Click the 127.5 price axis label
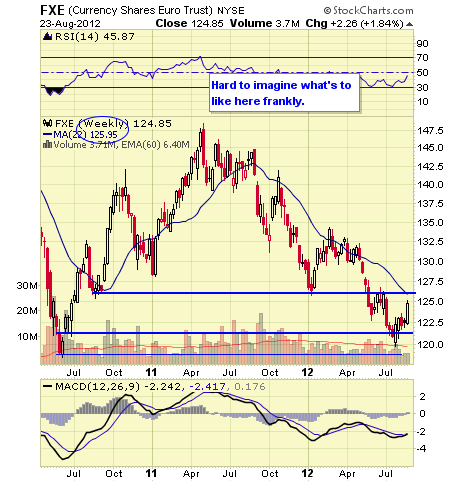 [430, 282]
